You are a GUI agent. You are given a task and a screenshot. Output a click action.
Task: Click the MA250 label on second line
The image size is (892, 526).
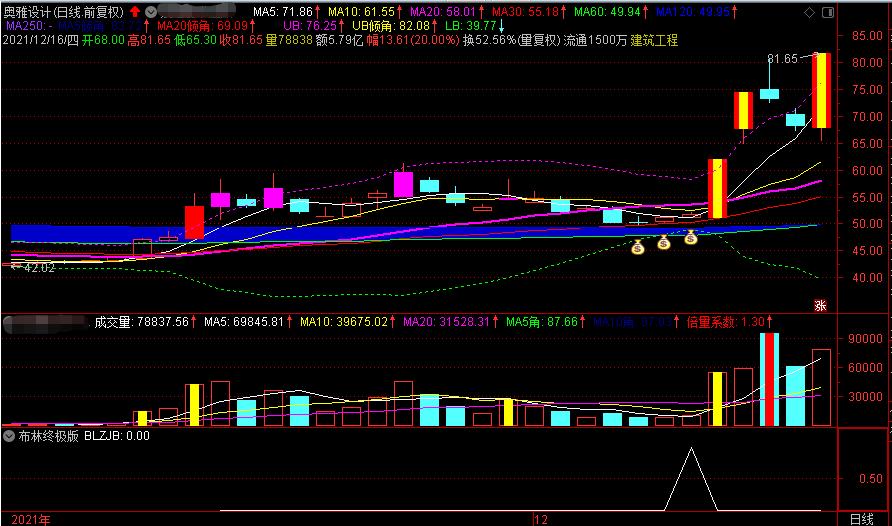28,26
